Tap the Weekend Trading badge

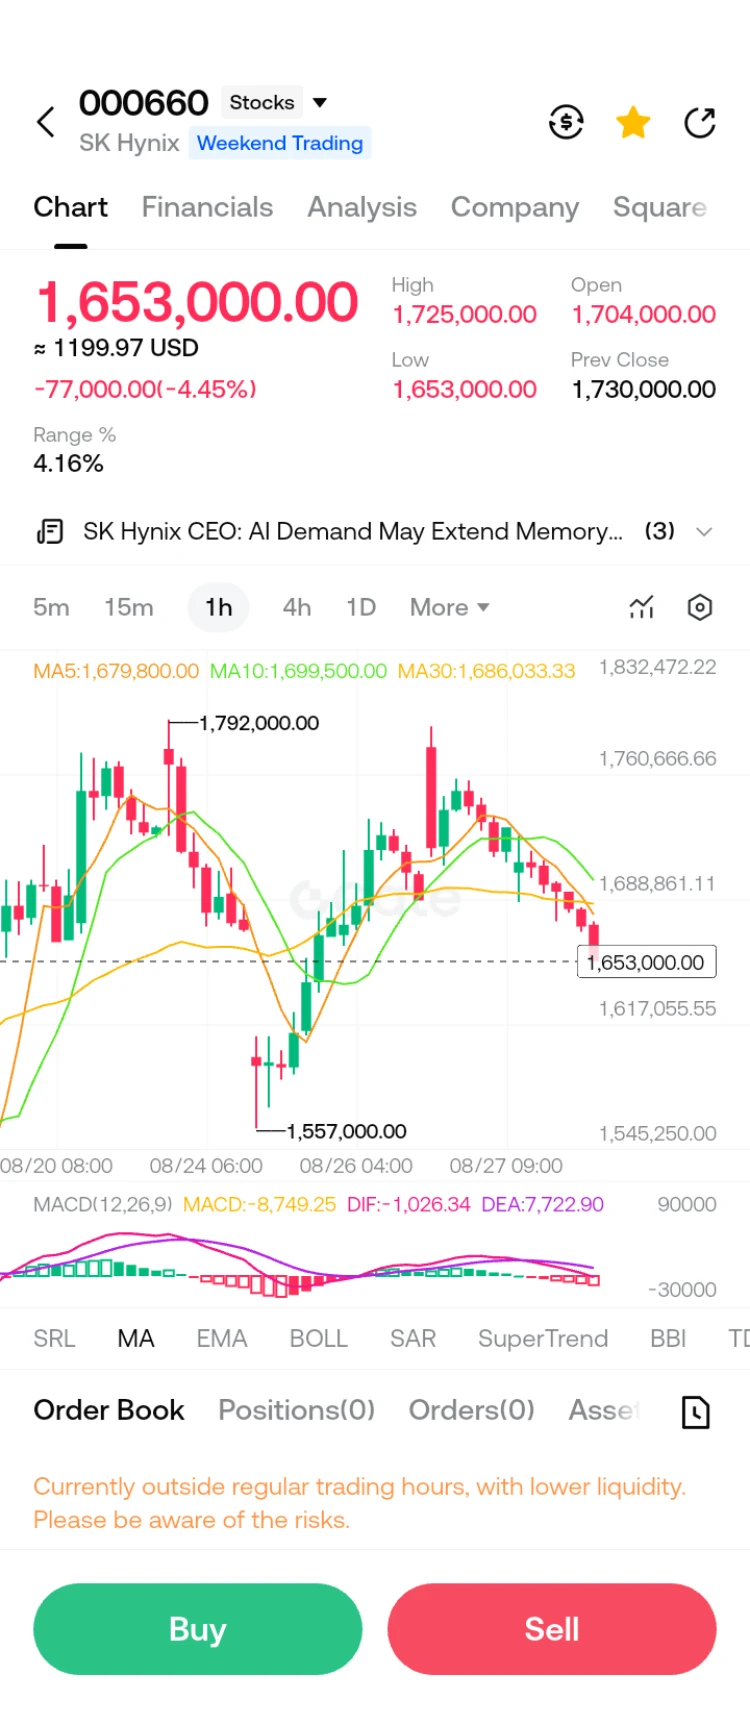[x=280, y=143]
